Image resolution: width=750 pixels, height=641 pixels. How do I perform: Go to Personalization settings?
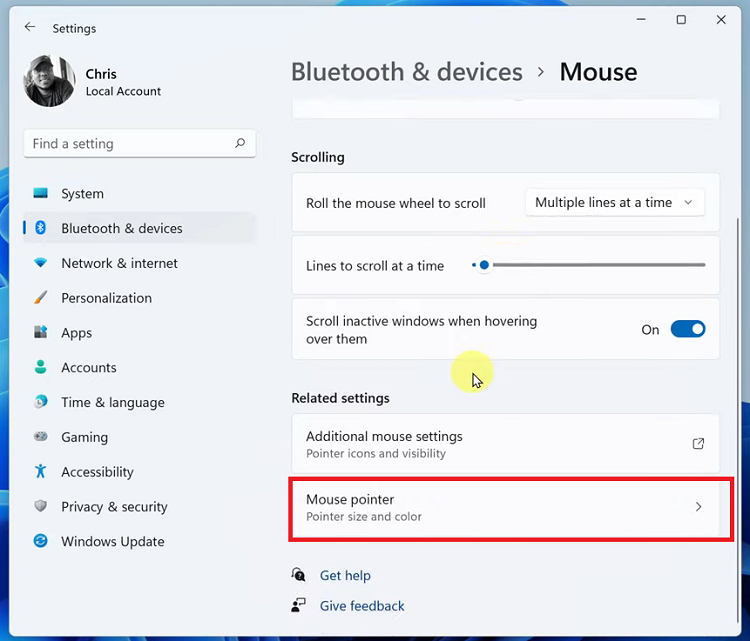click(x=140, y=298)
